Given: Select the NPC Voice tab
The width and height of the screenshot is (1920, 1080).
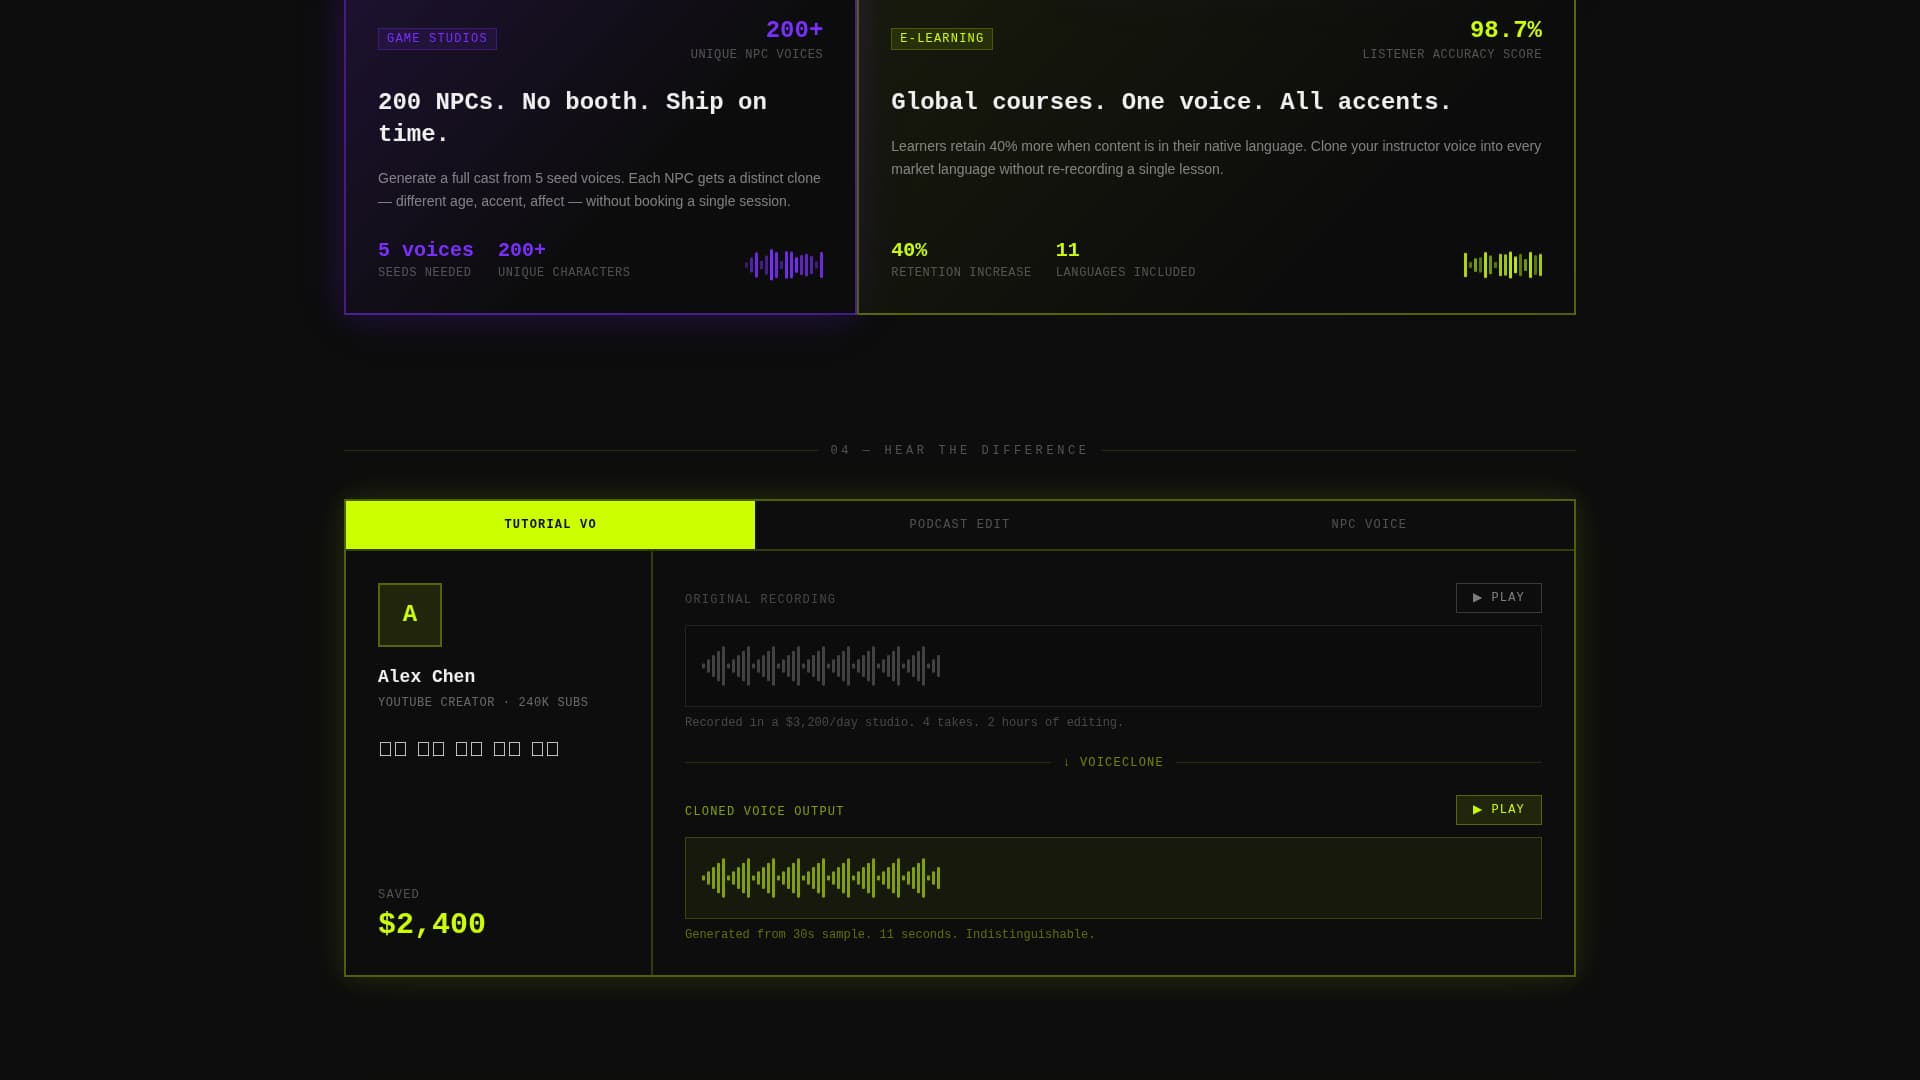Looking at the screenshot, I should tap(1369, 525).
